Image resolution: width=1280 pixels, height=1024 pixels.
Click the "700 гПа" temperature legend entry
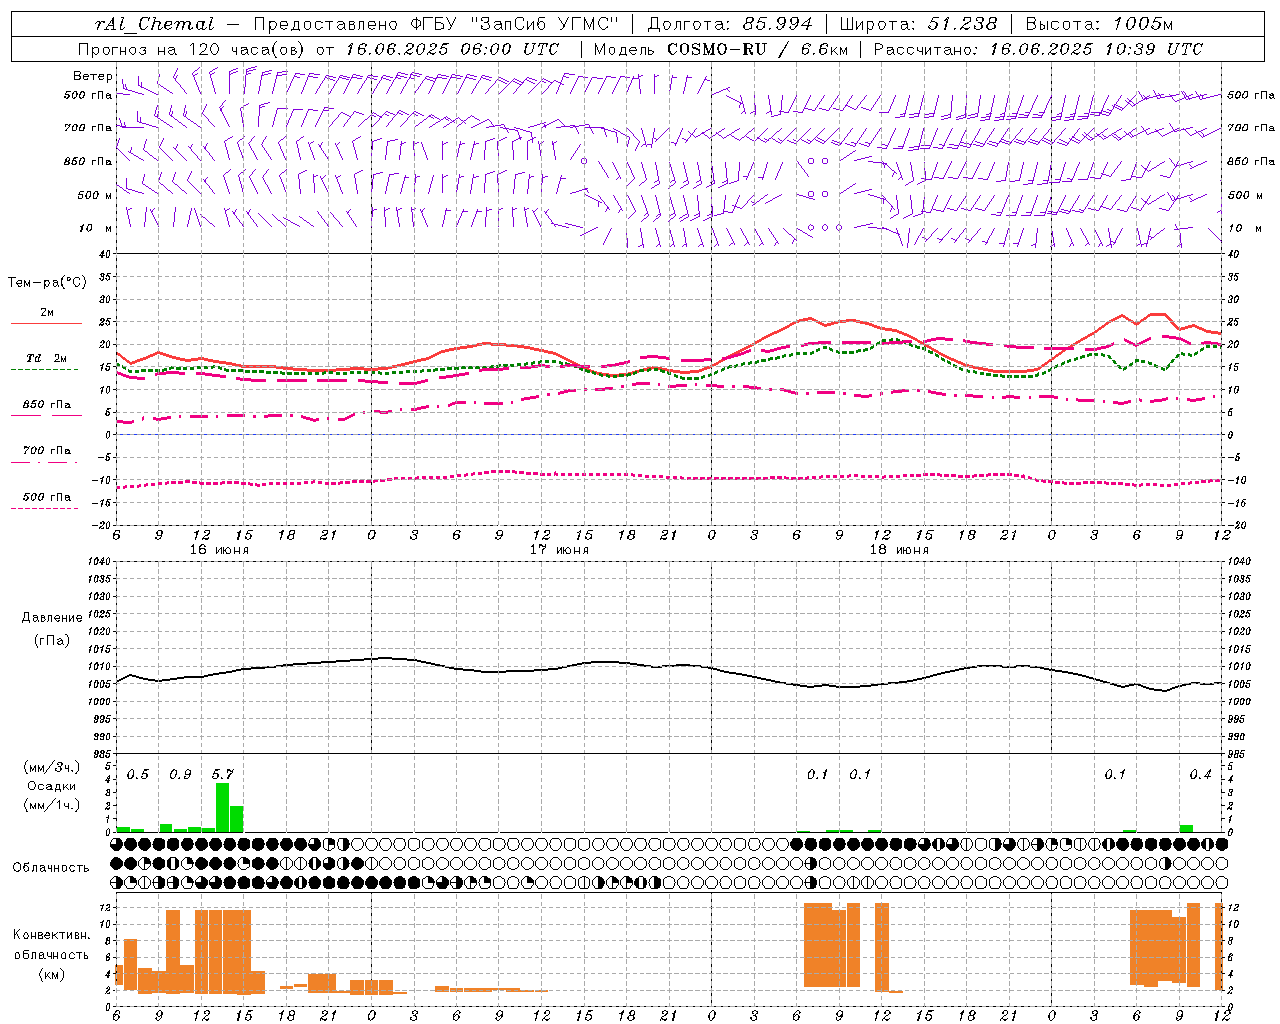[47, 450]
